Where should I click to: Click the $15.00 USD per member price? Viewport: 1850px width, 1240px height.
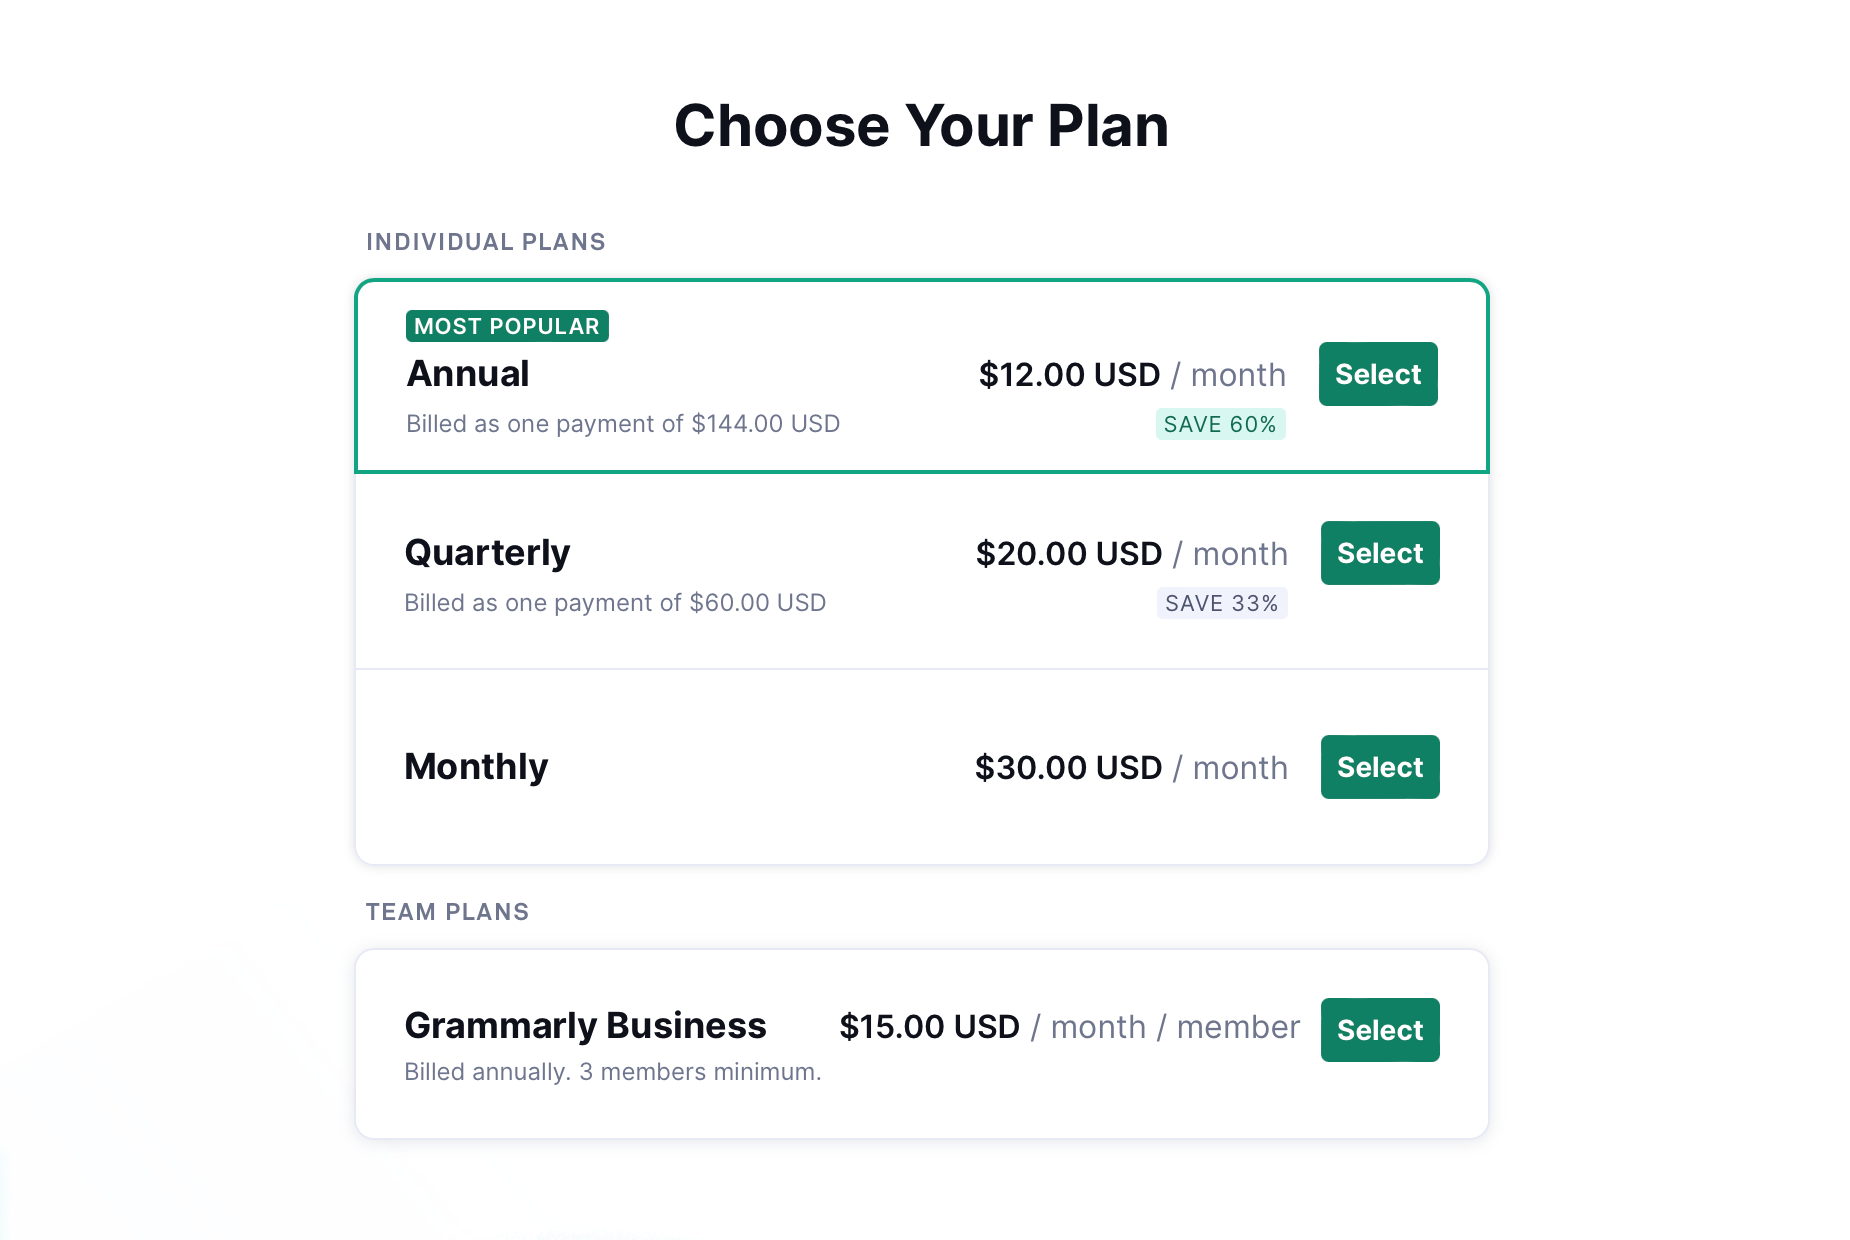929,1027
